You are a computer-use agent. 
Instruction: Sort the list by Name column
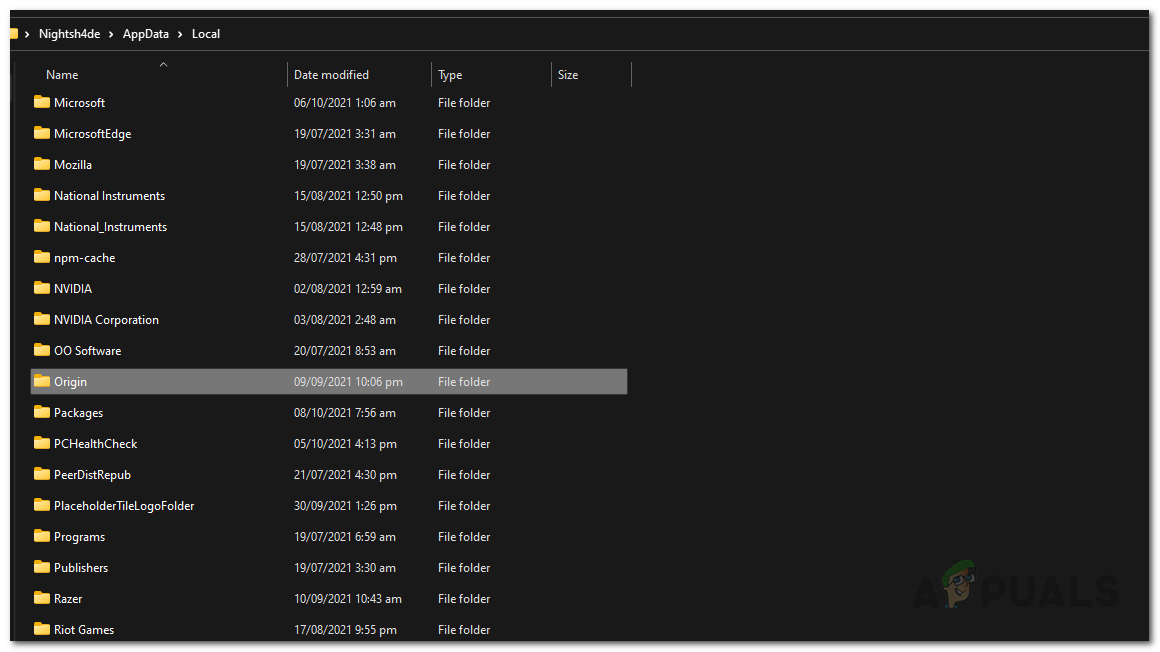tap(62, 75)
